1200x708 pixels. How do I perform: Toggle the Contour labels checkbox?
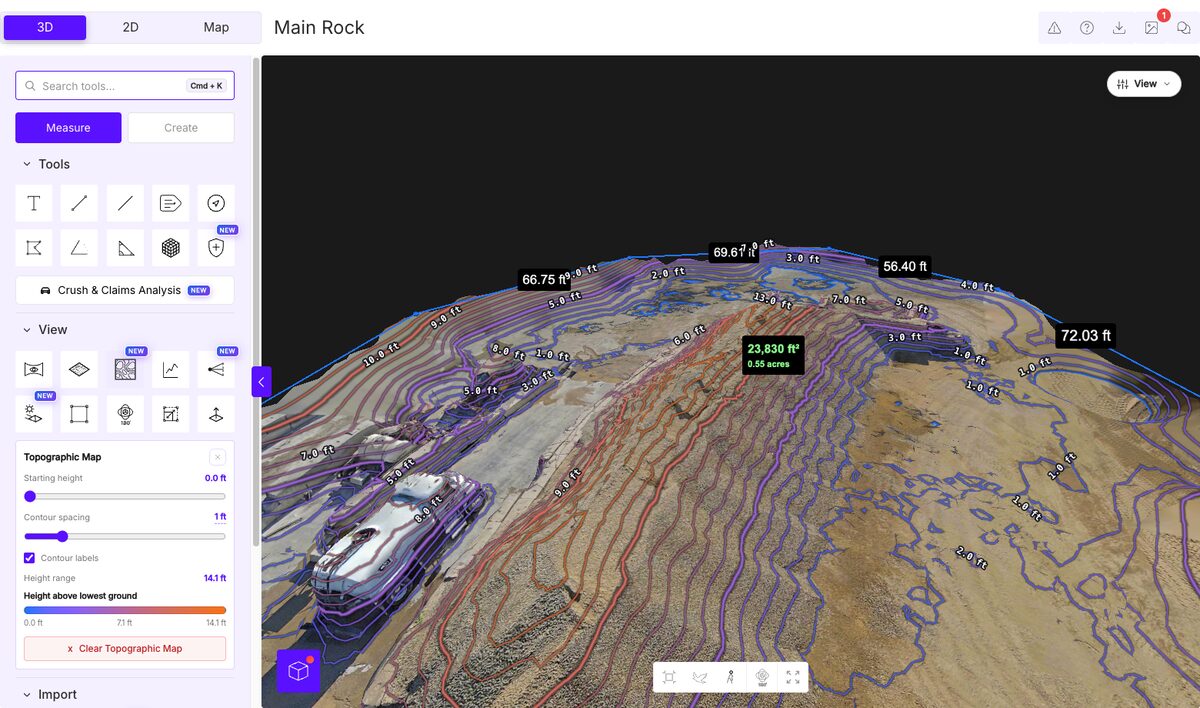(30, 558)
